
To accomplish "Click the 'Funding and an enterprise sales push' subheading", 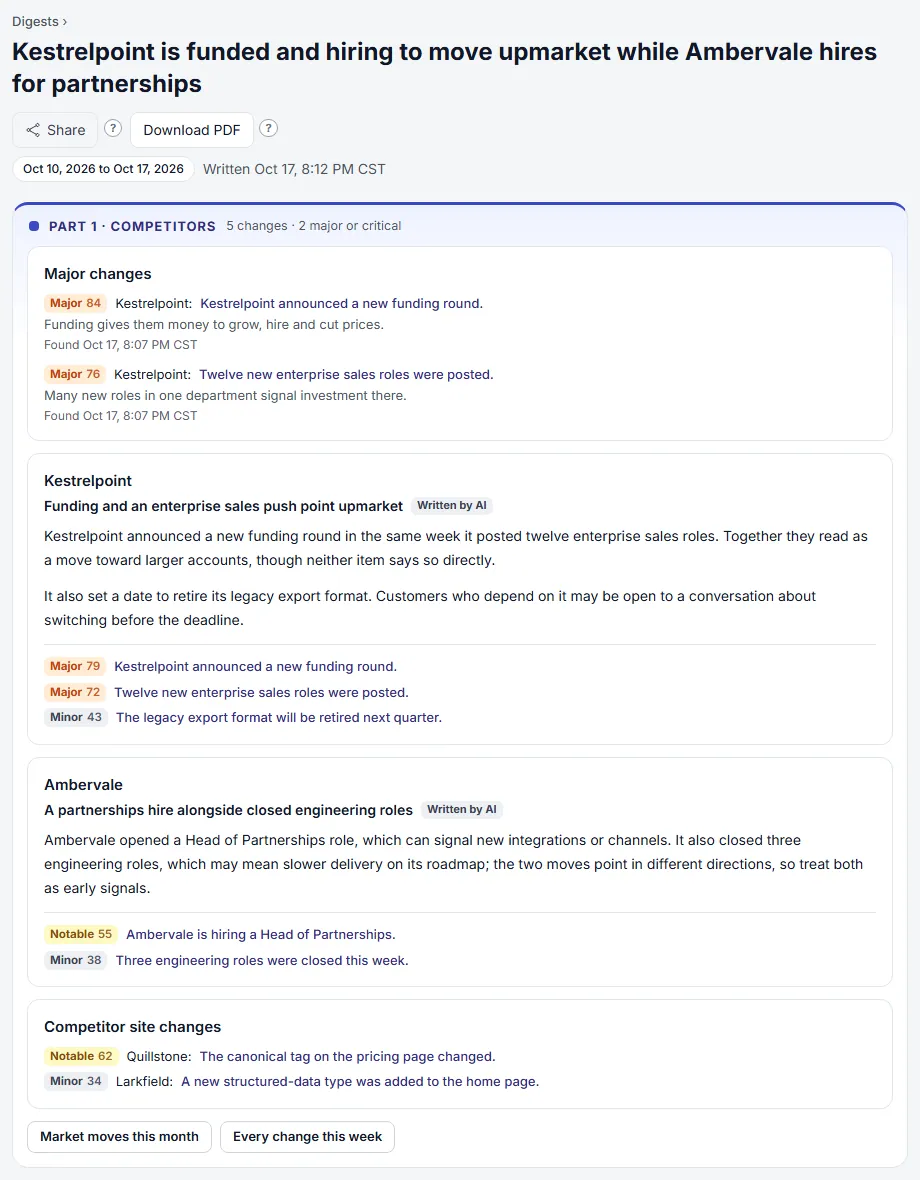I will click(223, 506).
